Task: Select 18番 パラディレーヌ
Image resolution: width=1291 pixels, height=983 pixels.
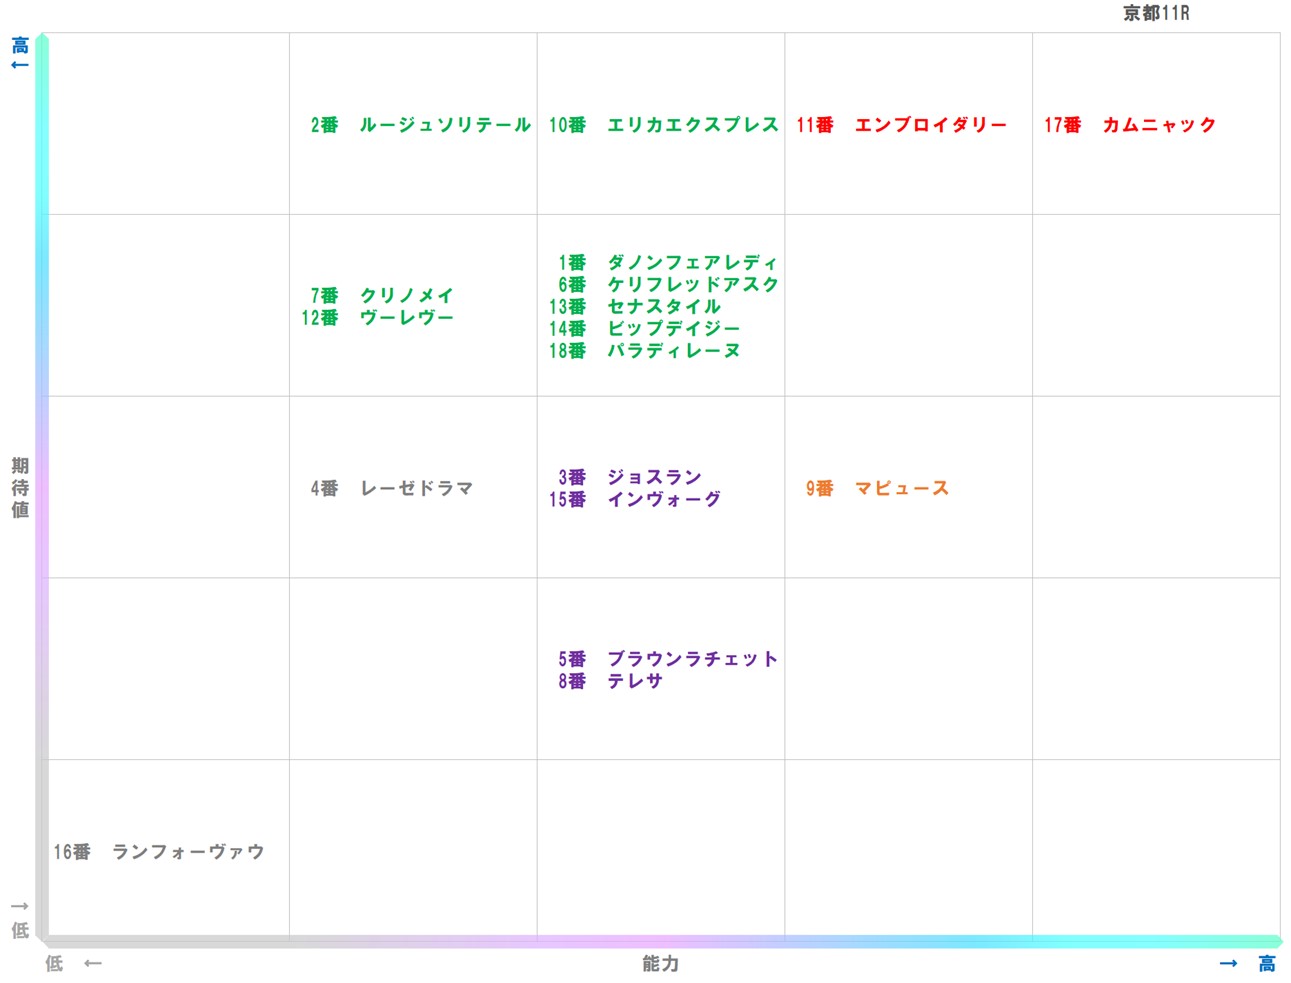Action: coord(644,350)
